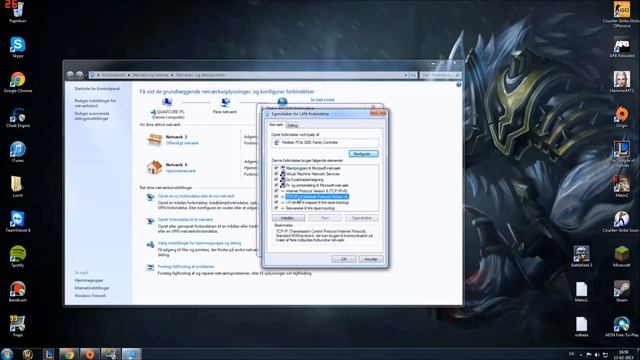
Task: Uncheck Virtual Machine Network Services checkbox
Action: pyautogui.click(x=276, y=173)
